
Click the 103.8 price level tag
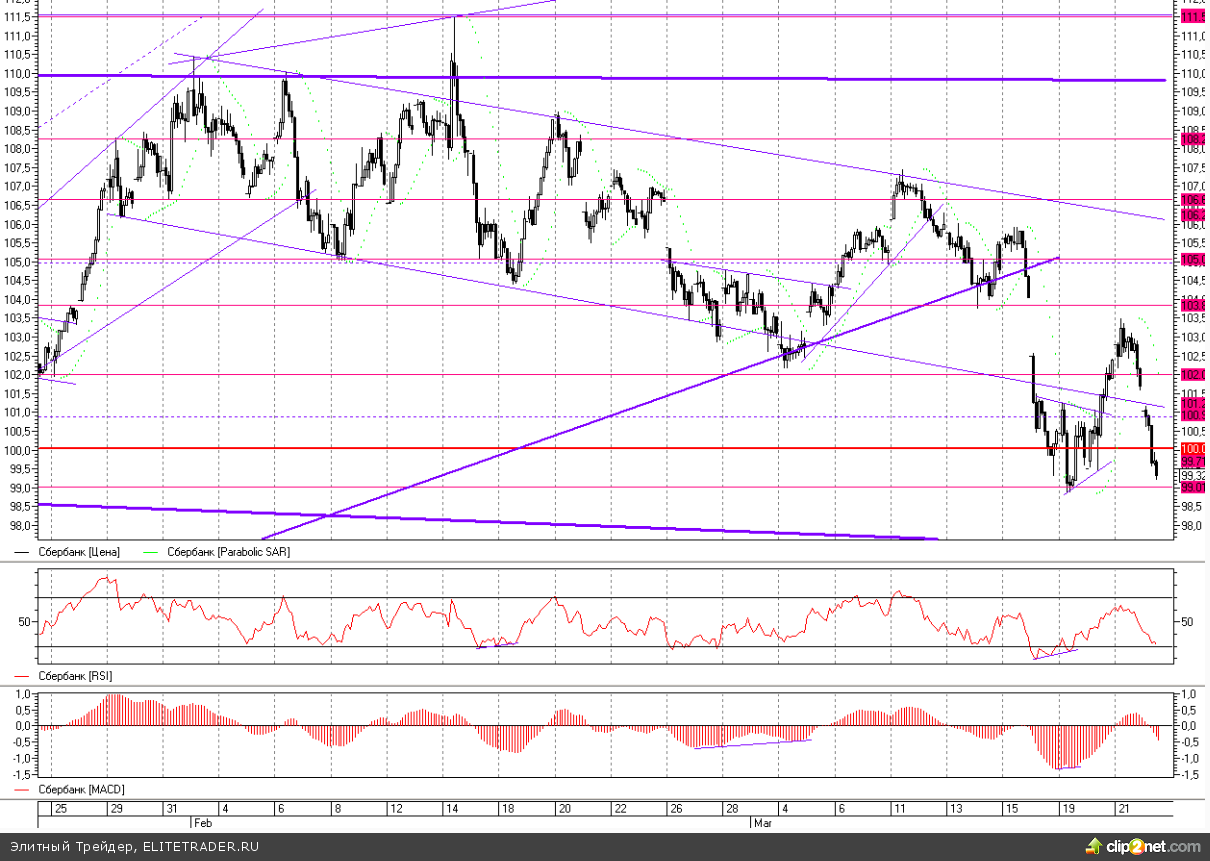(x=1193, y=305)
